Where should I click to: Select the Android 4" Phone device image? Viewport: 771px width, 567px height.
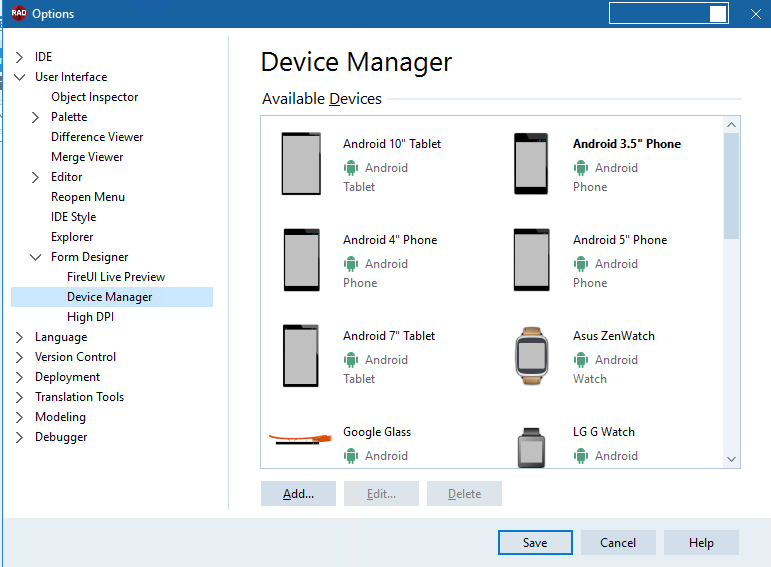[x=301, y=260]
